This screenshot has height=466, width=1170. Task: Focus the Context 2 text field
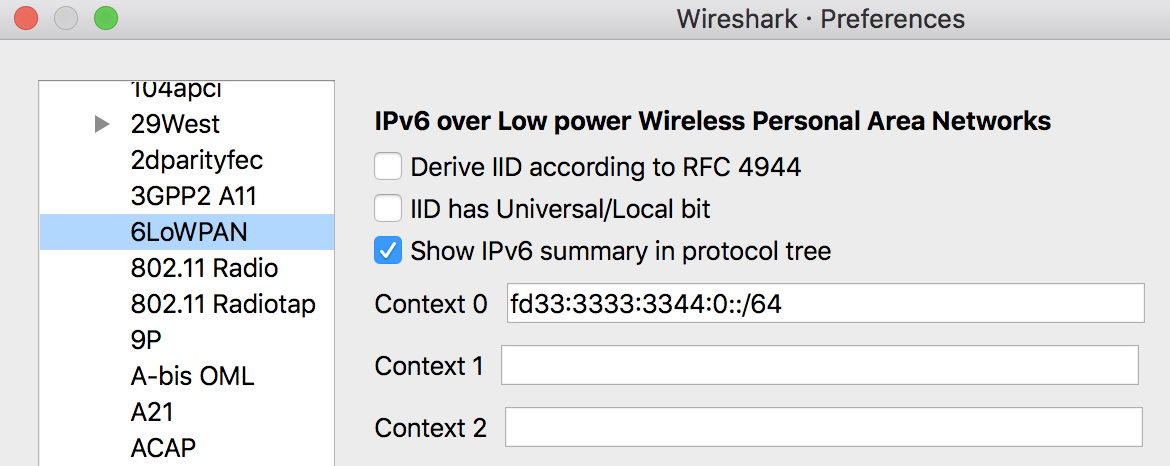[x=823, y=428]
